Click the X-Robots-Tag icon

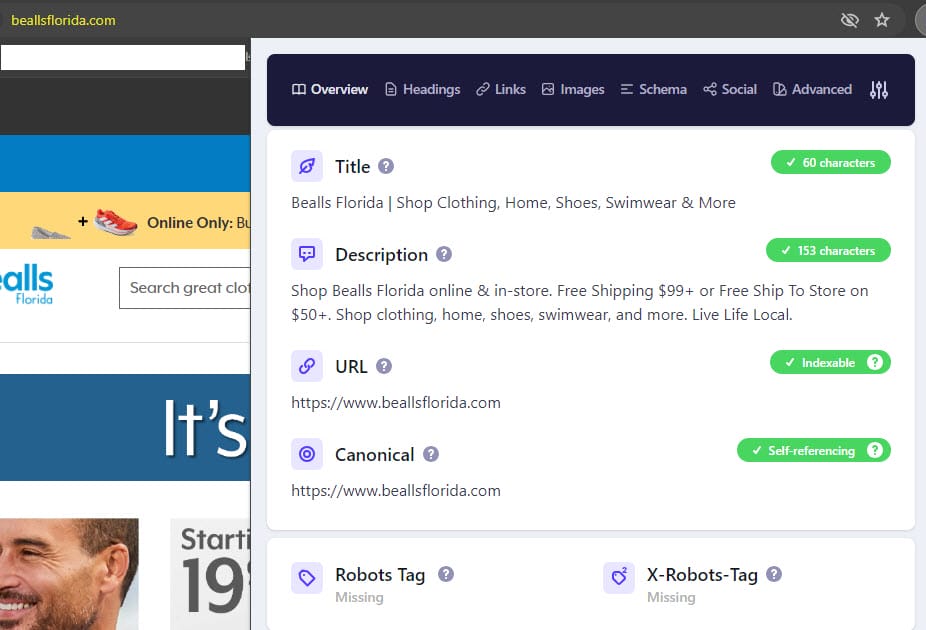point(620,576)
